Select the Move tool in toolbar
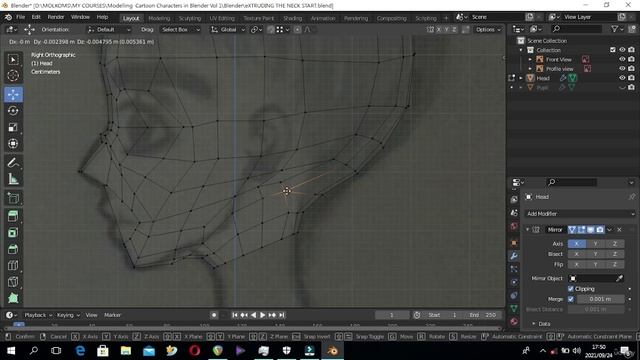This screenshot has height=360, width=640. pyautogui.click(x=13, y=94)
